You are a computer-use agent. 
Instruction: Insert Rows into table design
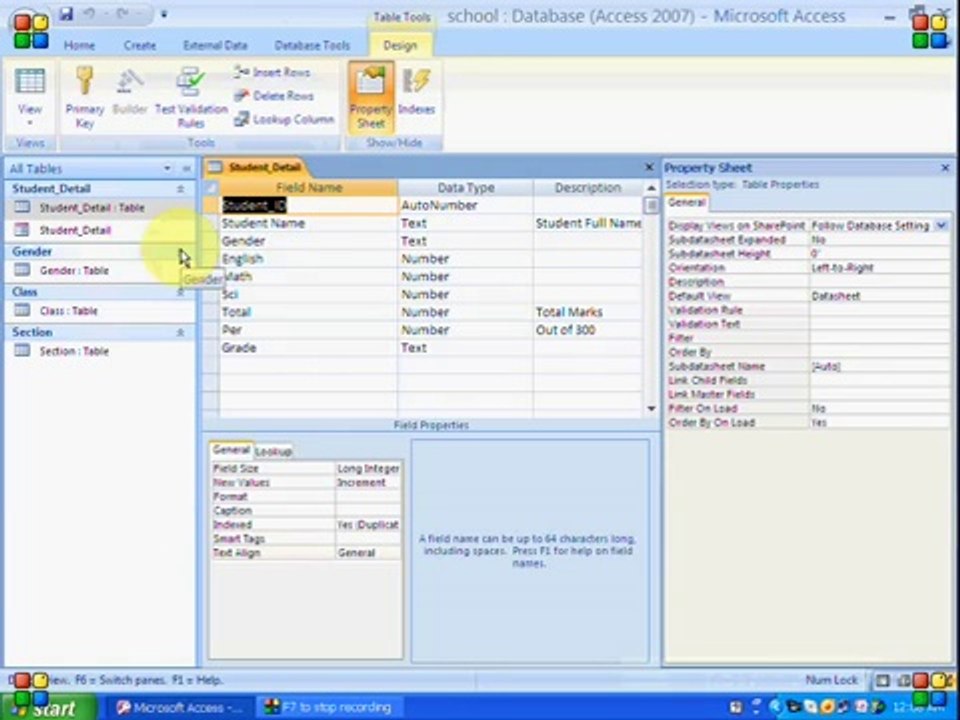(x=272, y=72)
